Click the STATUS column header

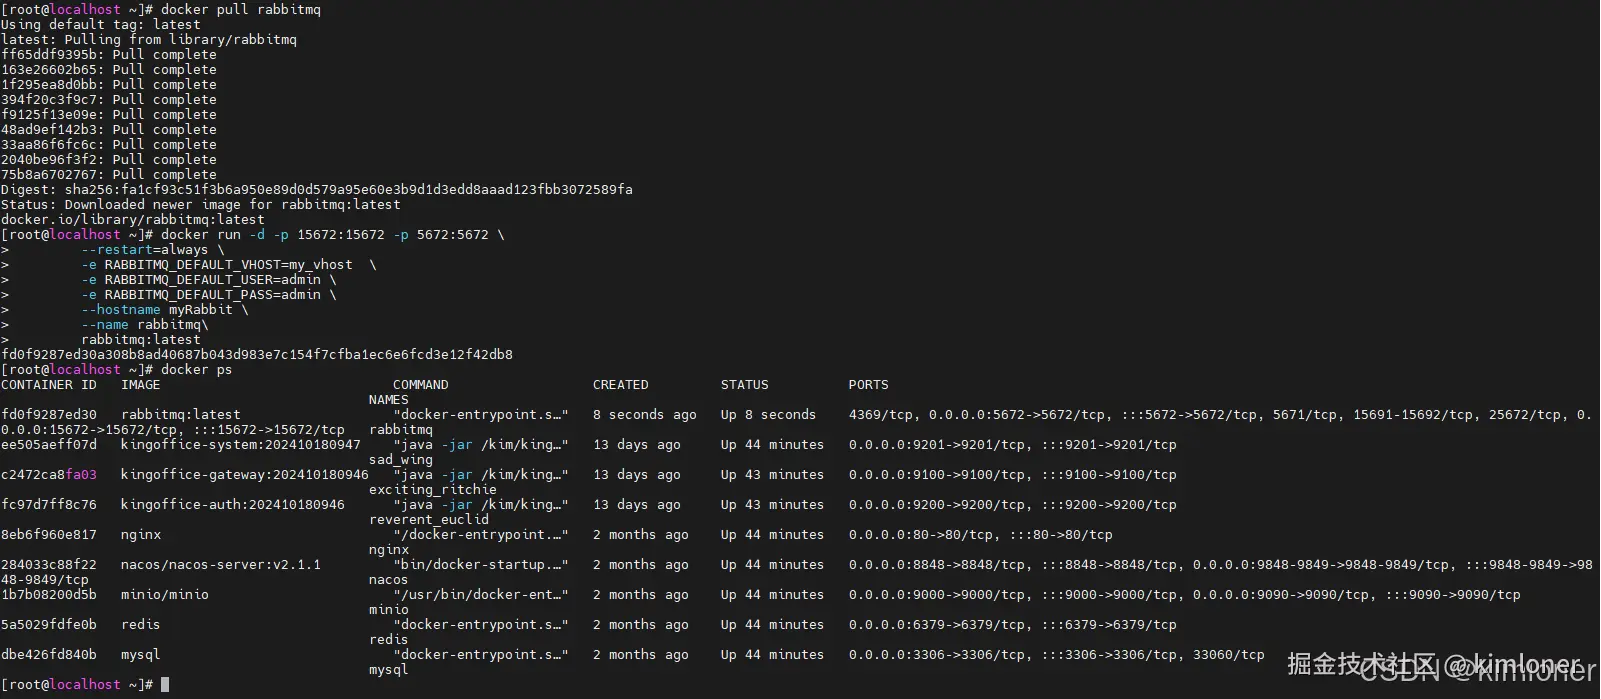[744, 385]
